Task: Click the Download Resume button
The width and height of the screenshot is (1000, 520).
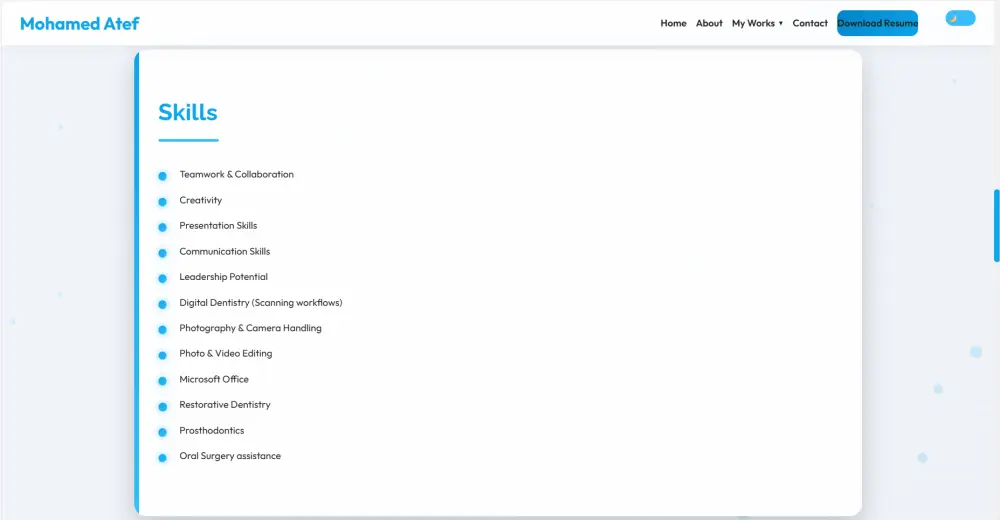Action: pyautogui.click(x=878, y=23)
